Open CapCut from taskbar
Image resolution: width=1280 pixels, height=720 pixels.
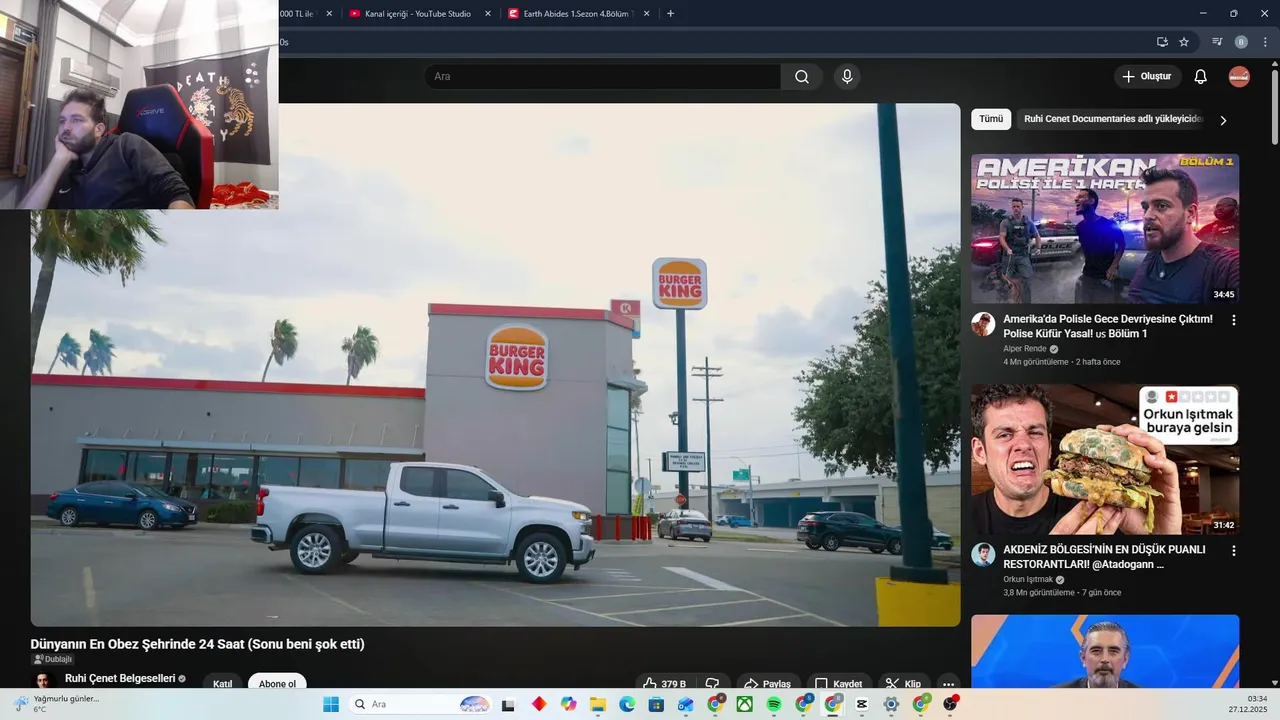862,704
